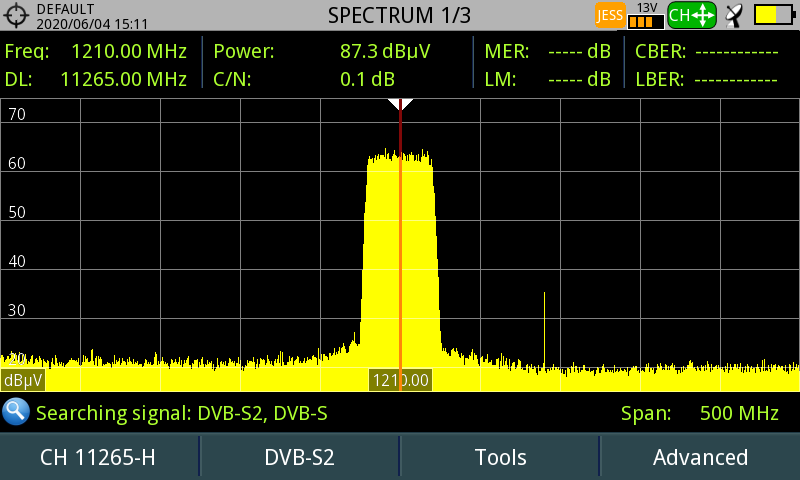This screenshot has height=480, width=800.
Task: Open the CH 11265-H channel menu
Action: (99, 457)
